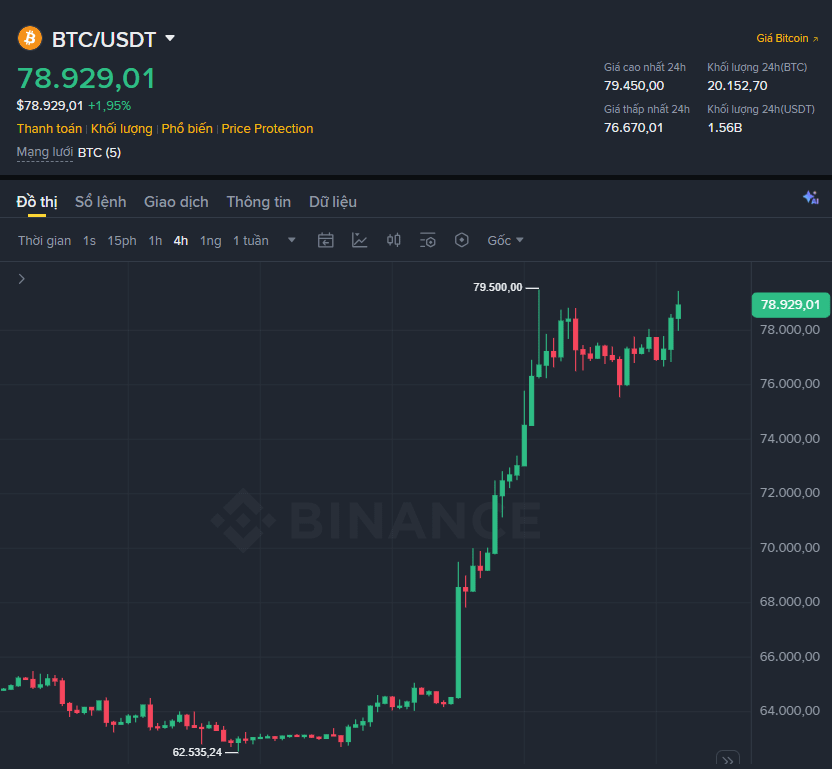The width and height of the screenshot is (832, 769).
Task: Click the +1,95% change value
Action: [x=109, y=106]
